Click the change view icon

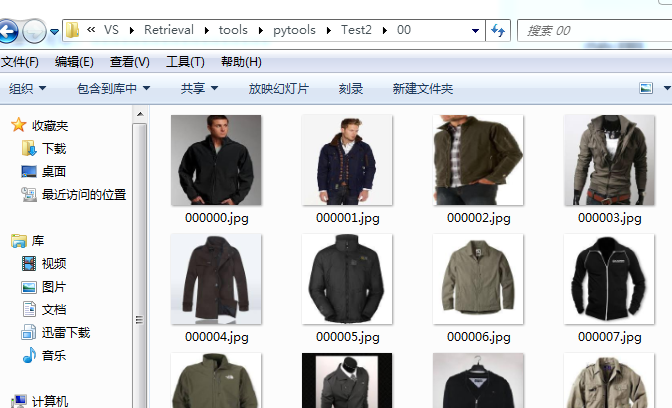click(x=646, y=88)
